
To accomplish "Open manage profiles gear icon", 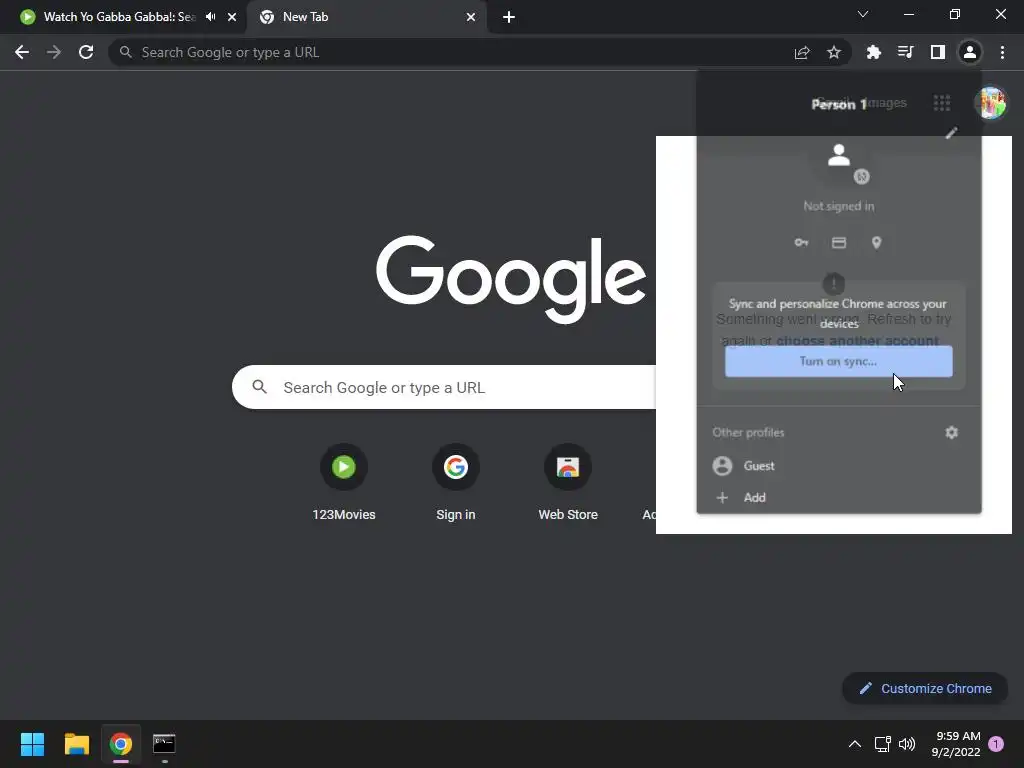I will (x=952, y=432).
